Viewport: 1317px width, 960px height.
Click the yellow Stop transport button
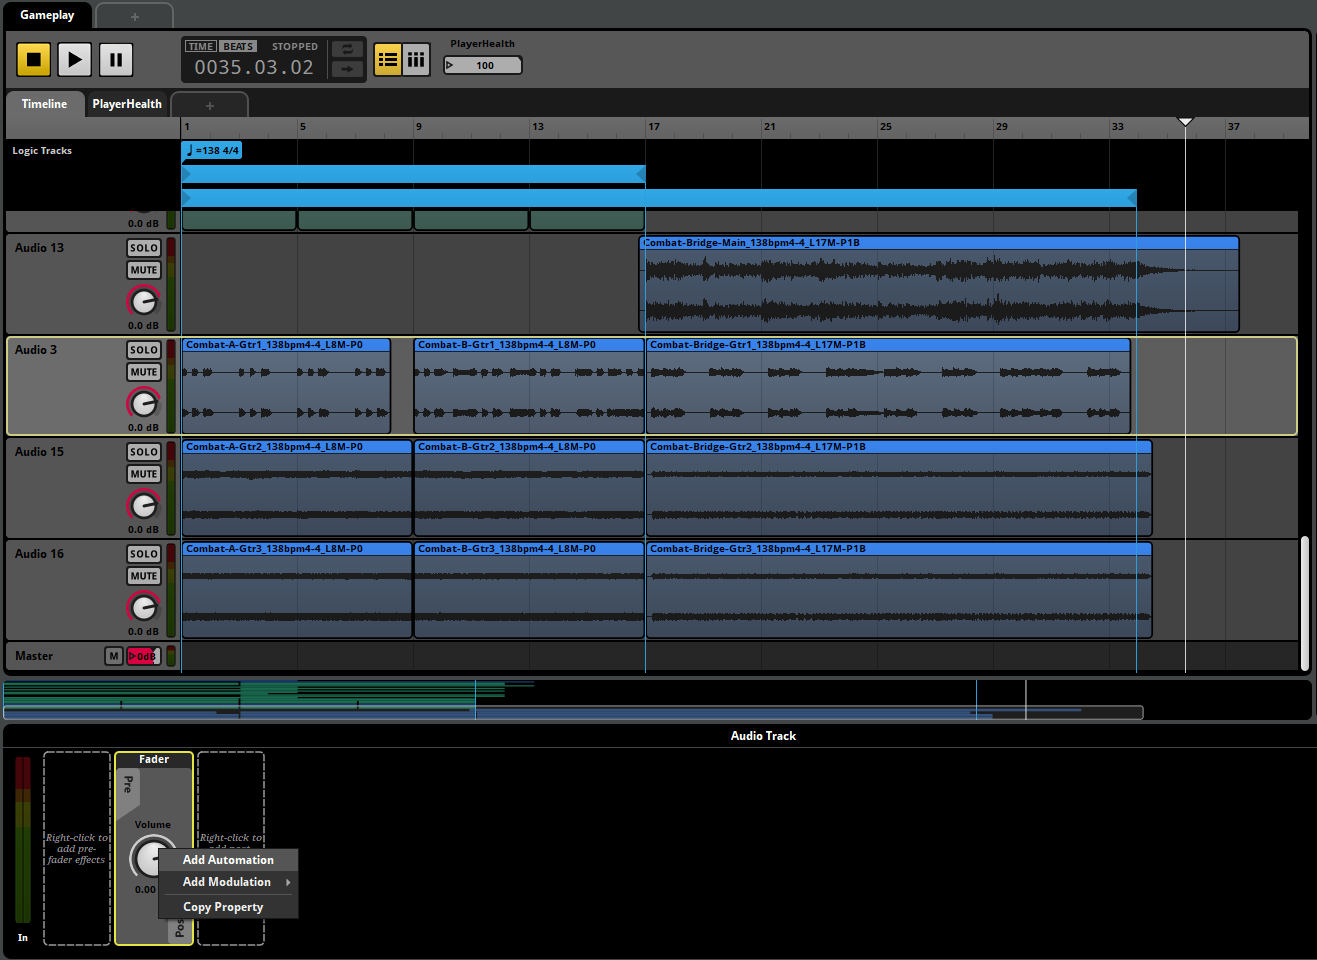(x=34, y=60)
